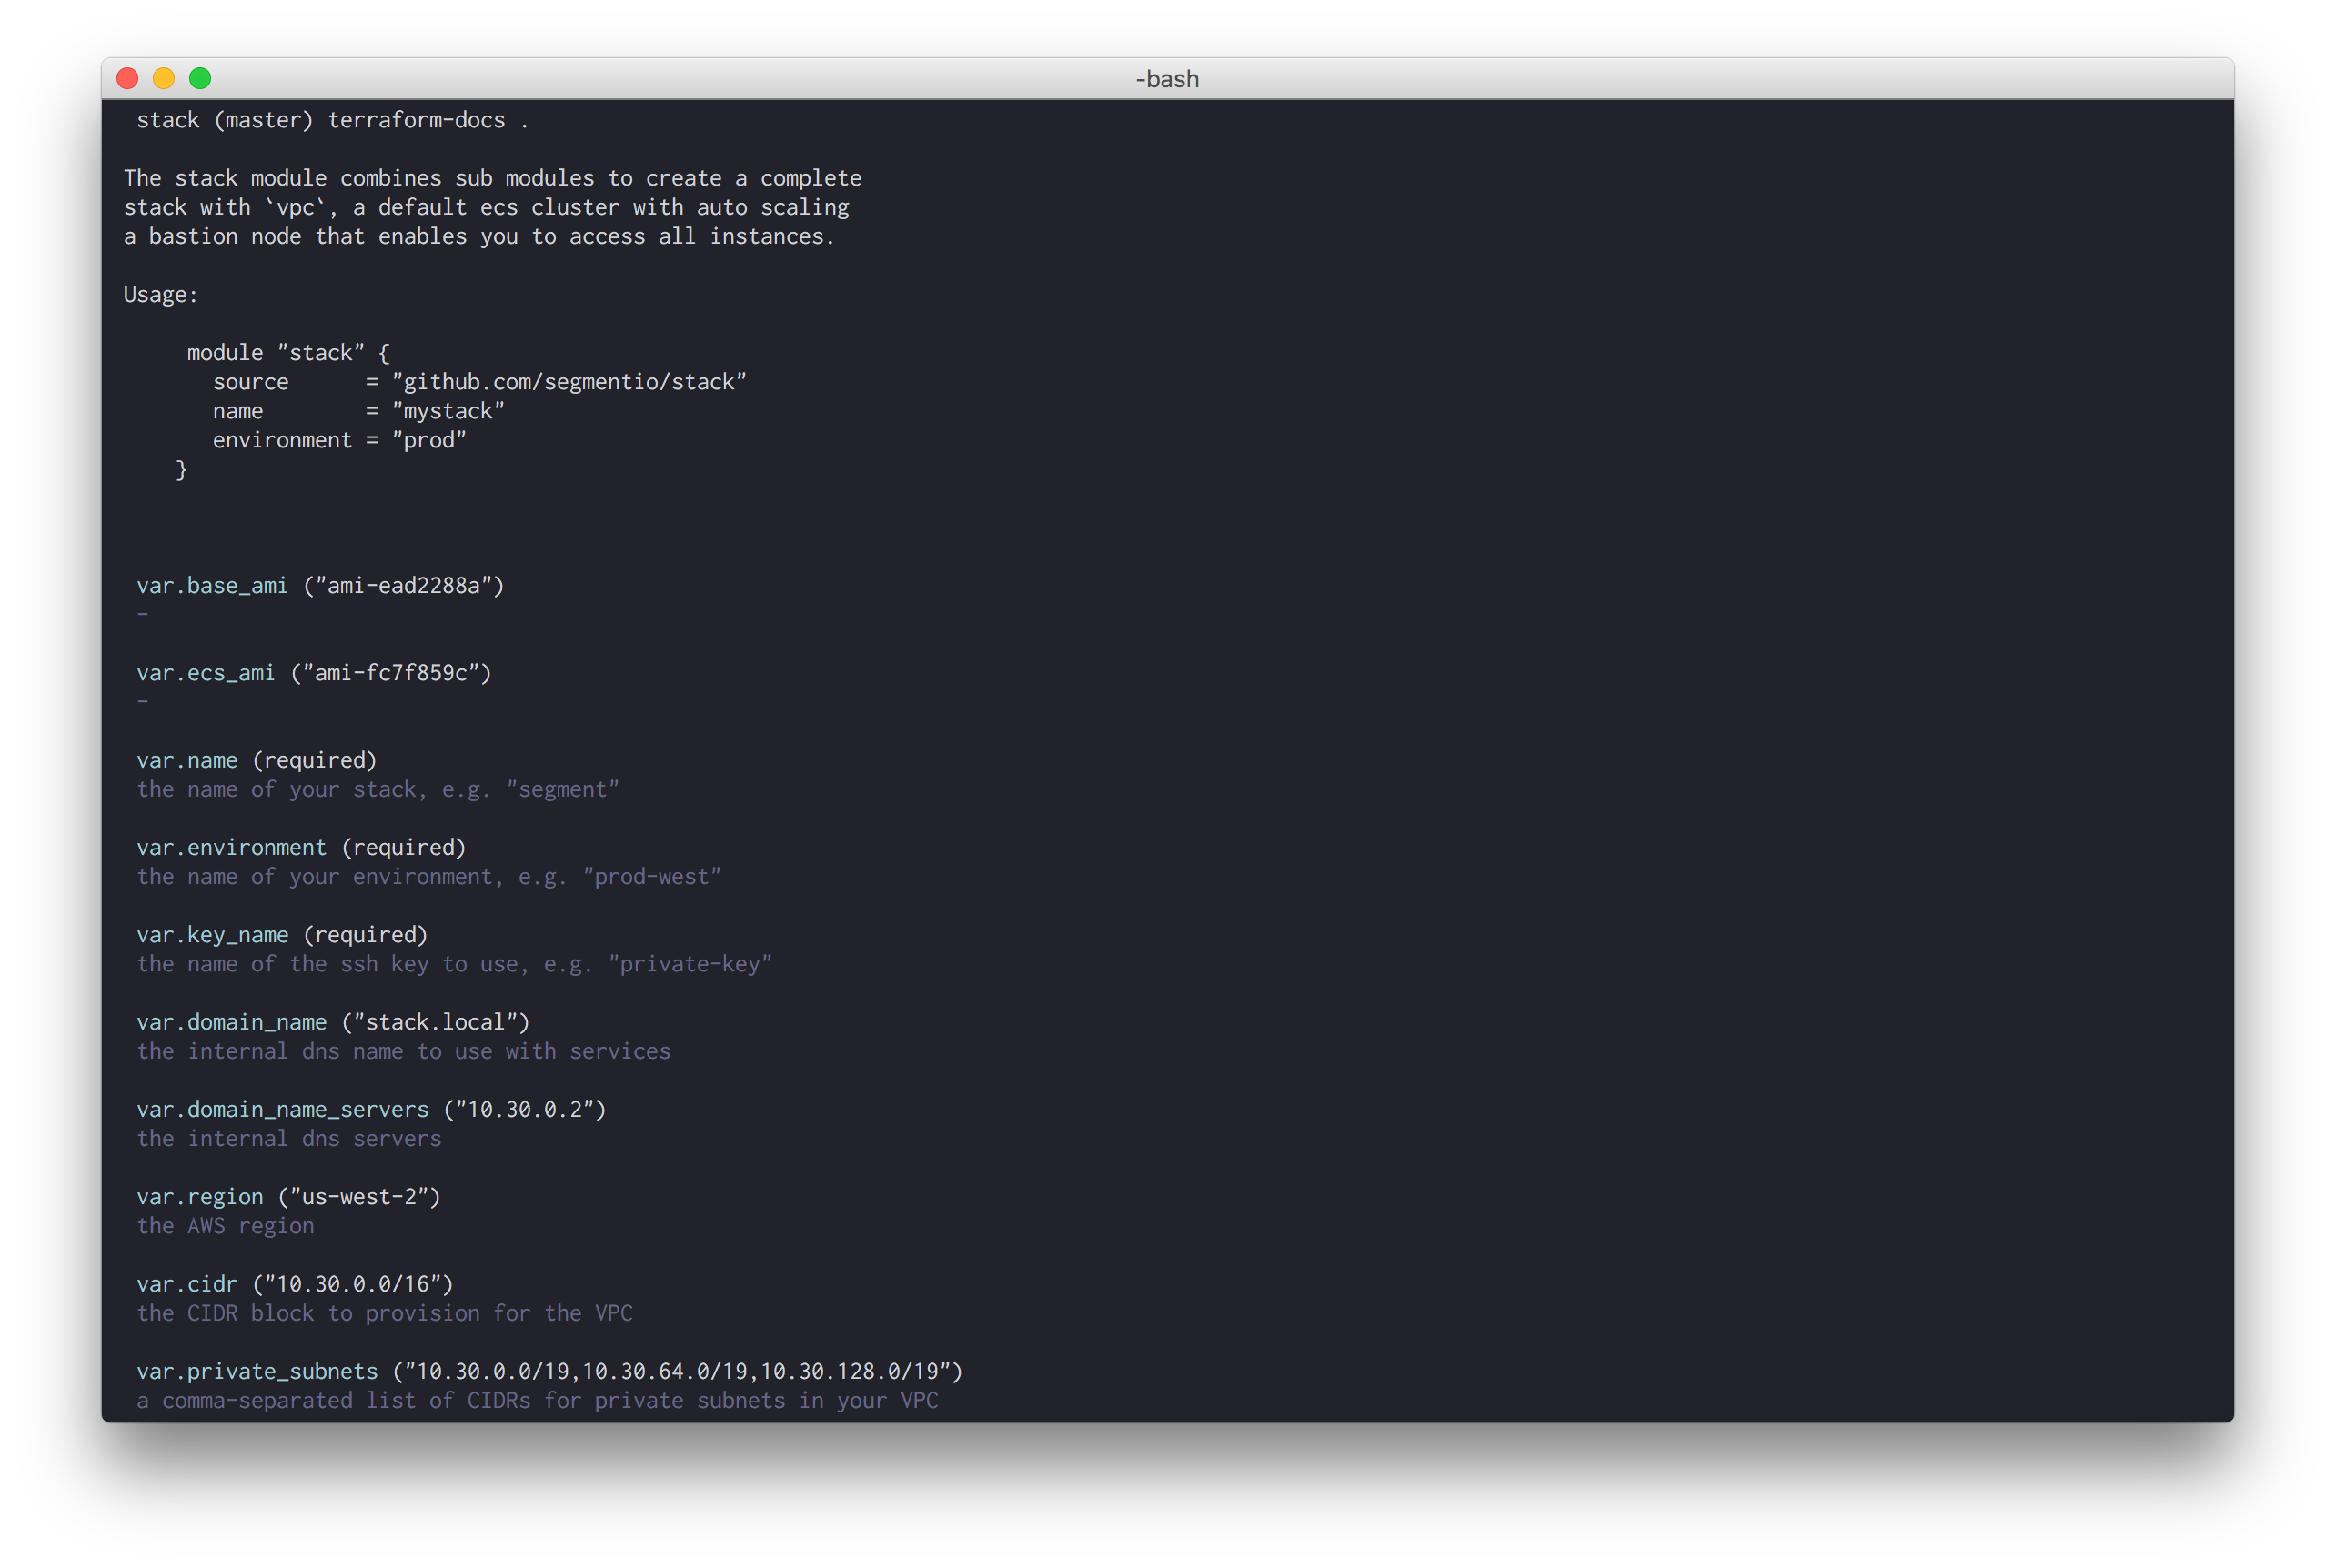Click the var.ecs_ami variable name

click(x=205, y=673)
